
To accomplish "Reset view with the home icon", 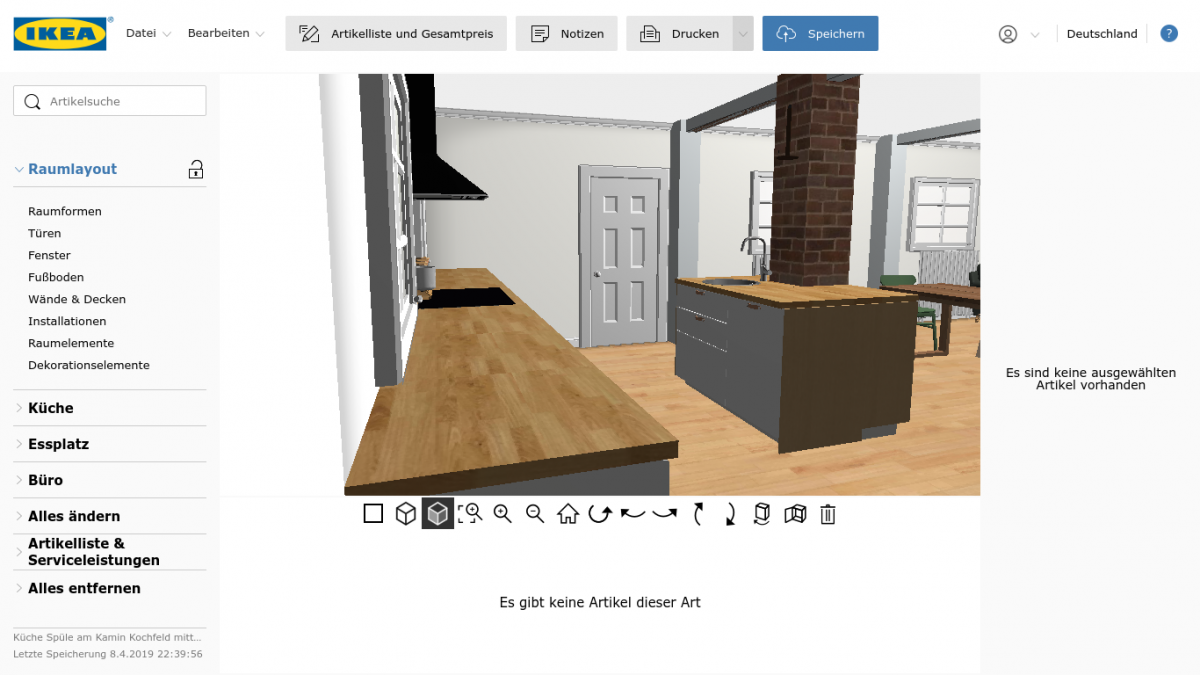I will (x=568, y=514).
